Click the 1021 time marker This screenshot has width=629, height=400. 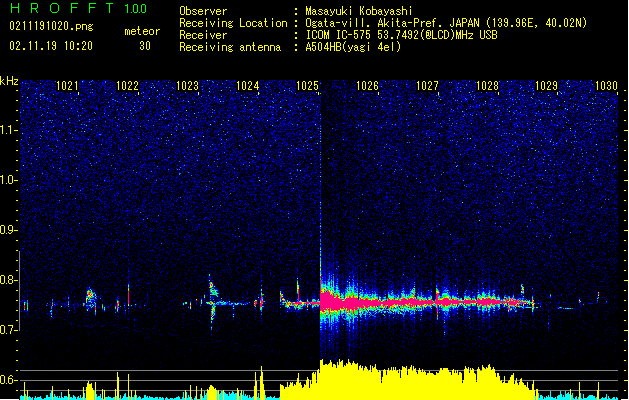pos(67,86)
